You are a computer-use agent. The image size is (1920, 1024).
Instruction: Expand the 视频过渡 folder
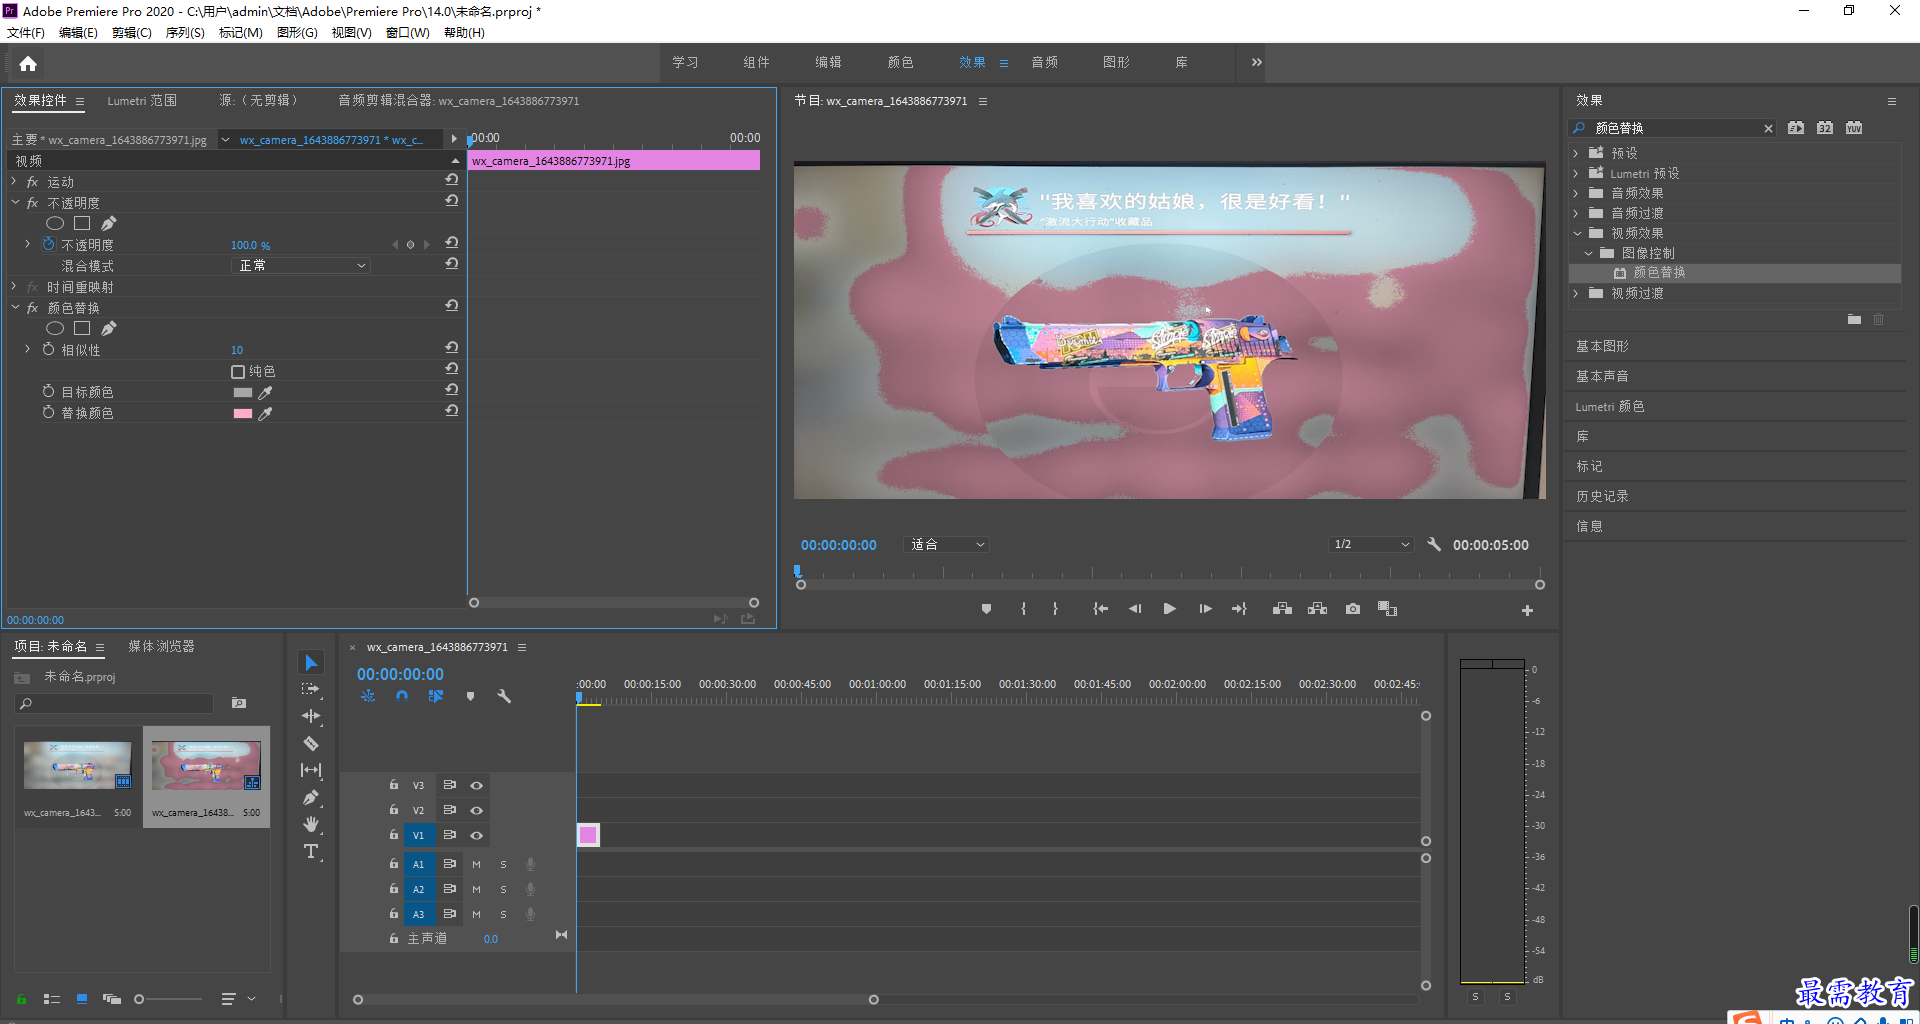coord(1576,293)
